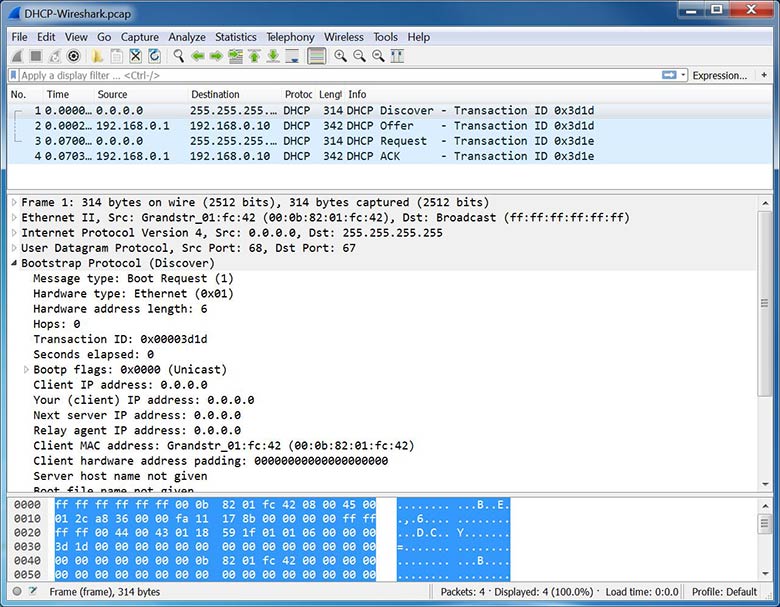
Task: Click the capture options gear icon
Action: (73, 56)
